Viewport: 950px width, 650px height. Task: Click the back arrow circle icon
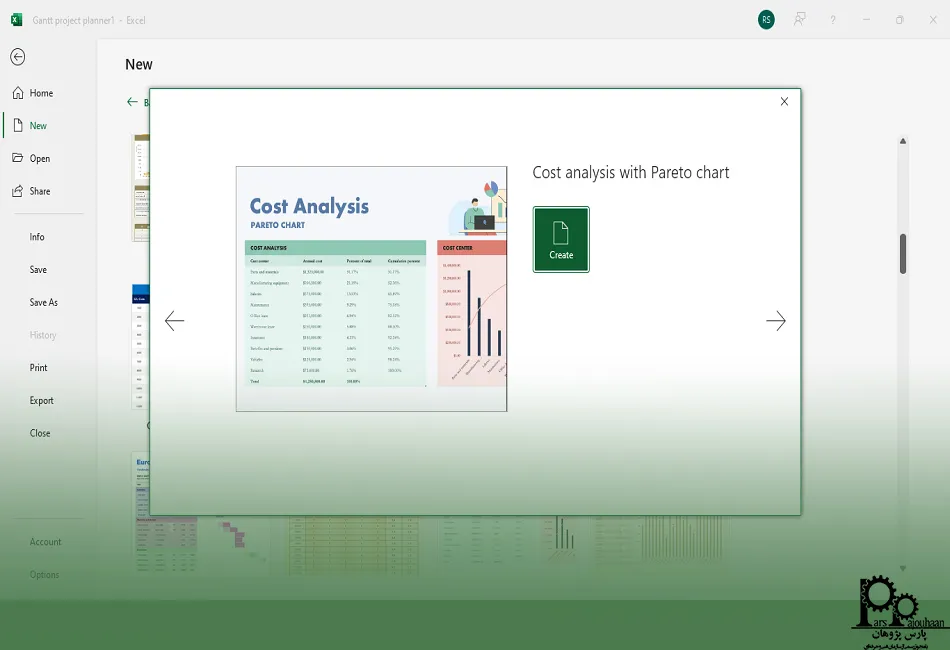coord(17,57)
